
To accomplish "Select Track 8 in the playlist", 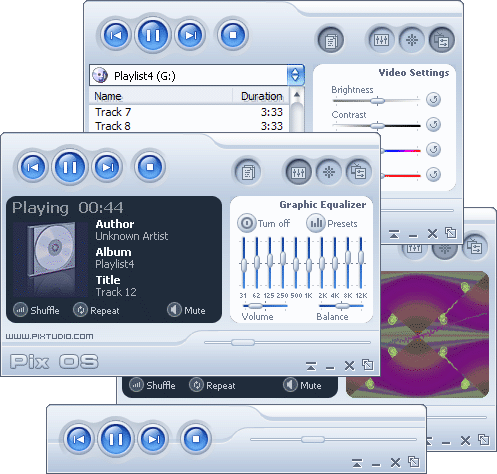I will [x=189, y=126].
